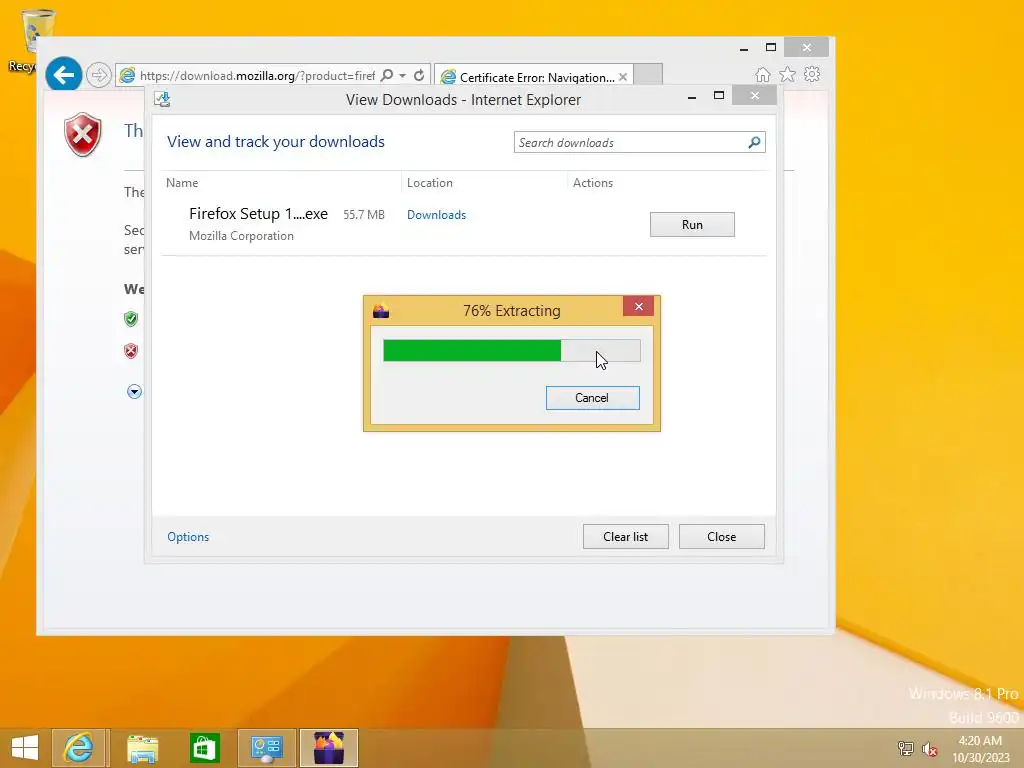1024x768 pixels.
Task: Click the search magnifier in the address bar
Action: (x=387, y=75)
